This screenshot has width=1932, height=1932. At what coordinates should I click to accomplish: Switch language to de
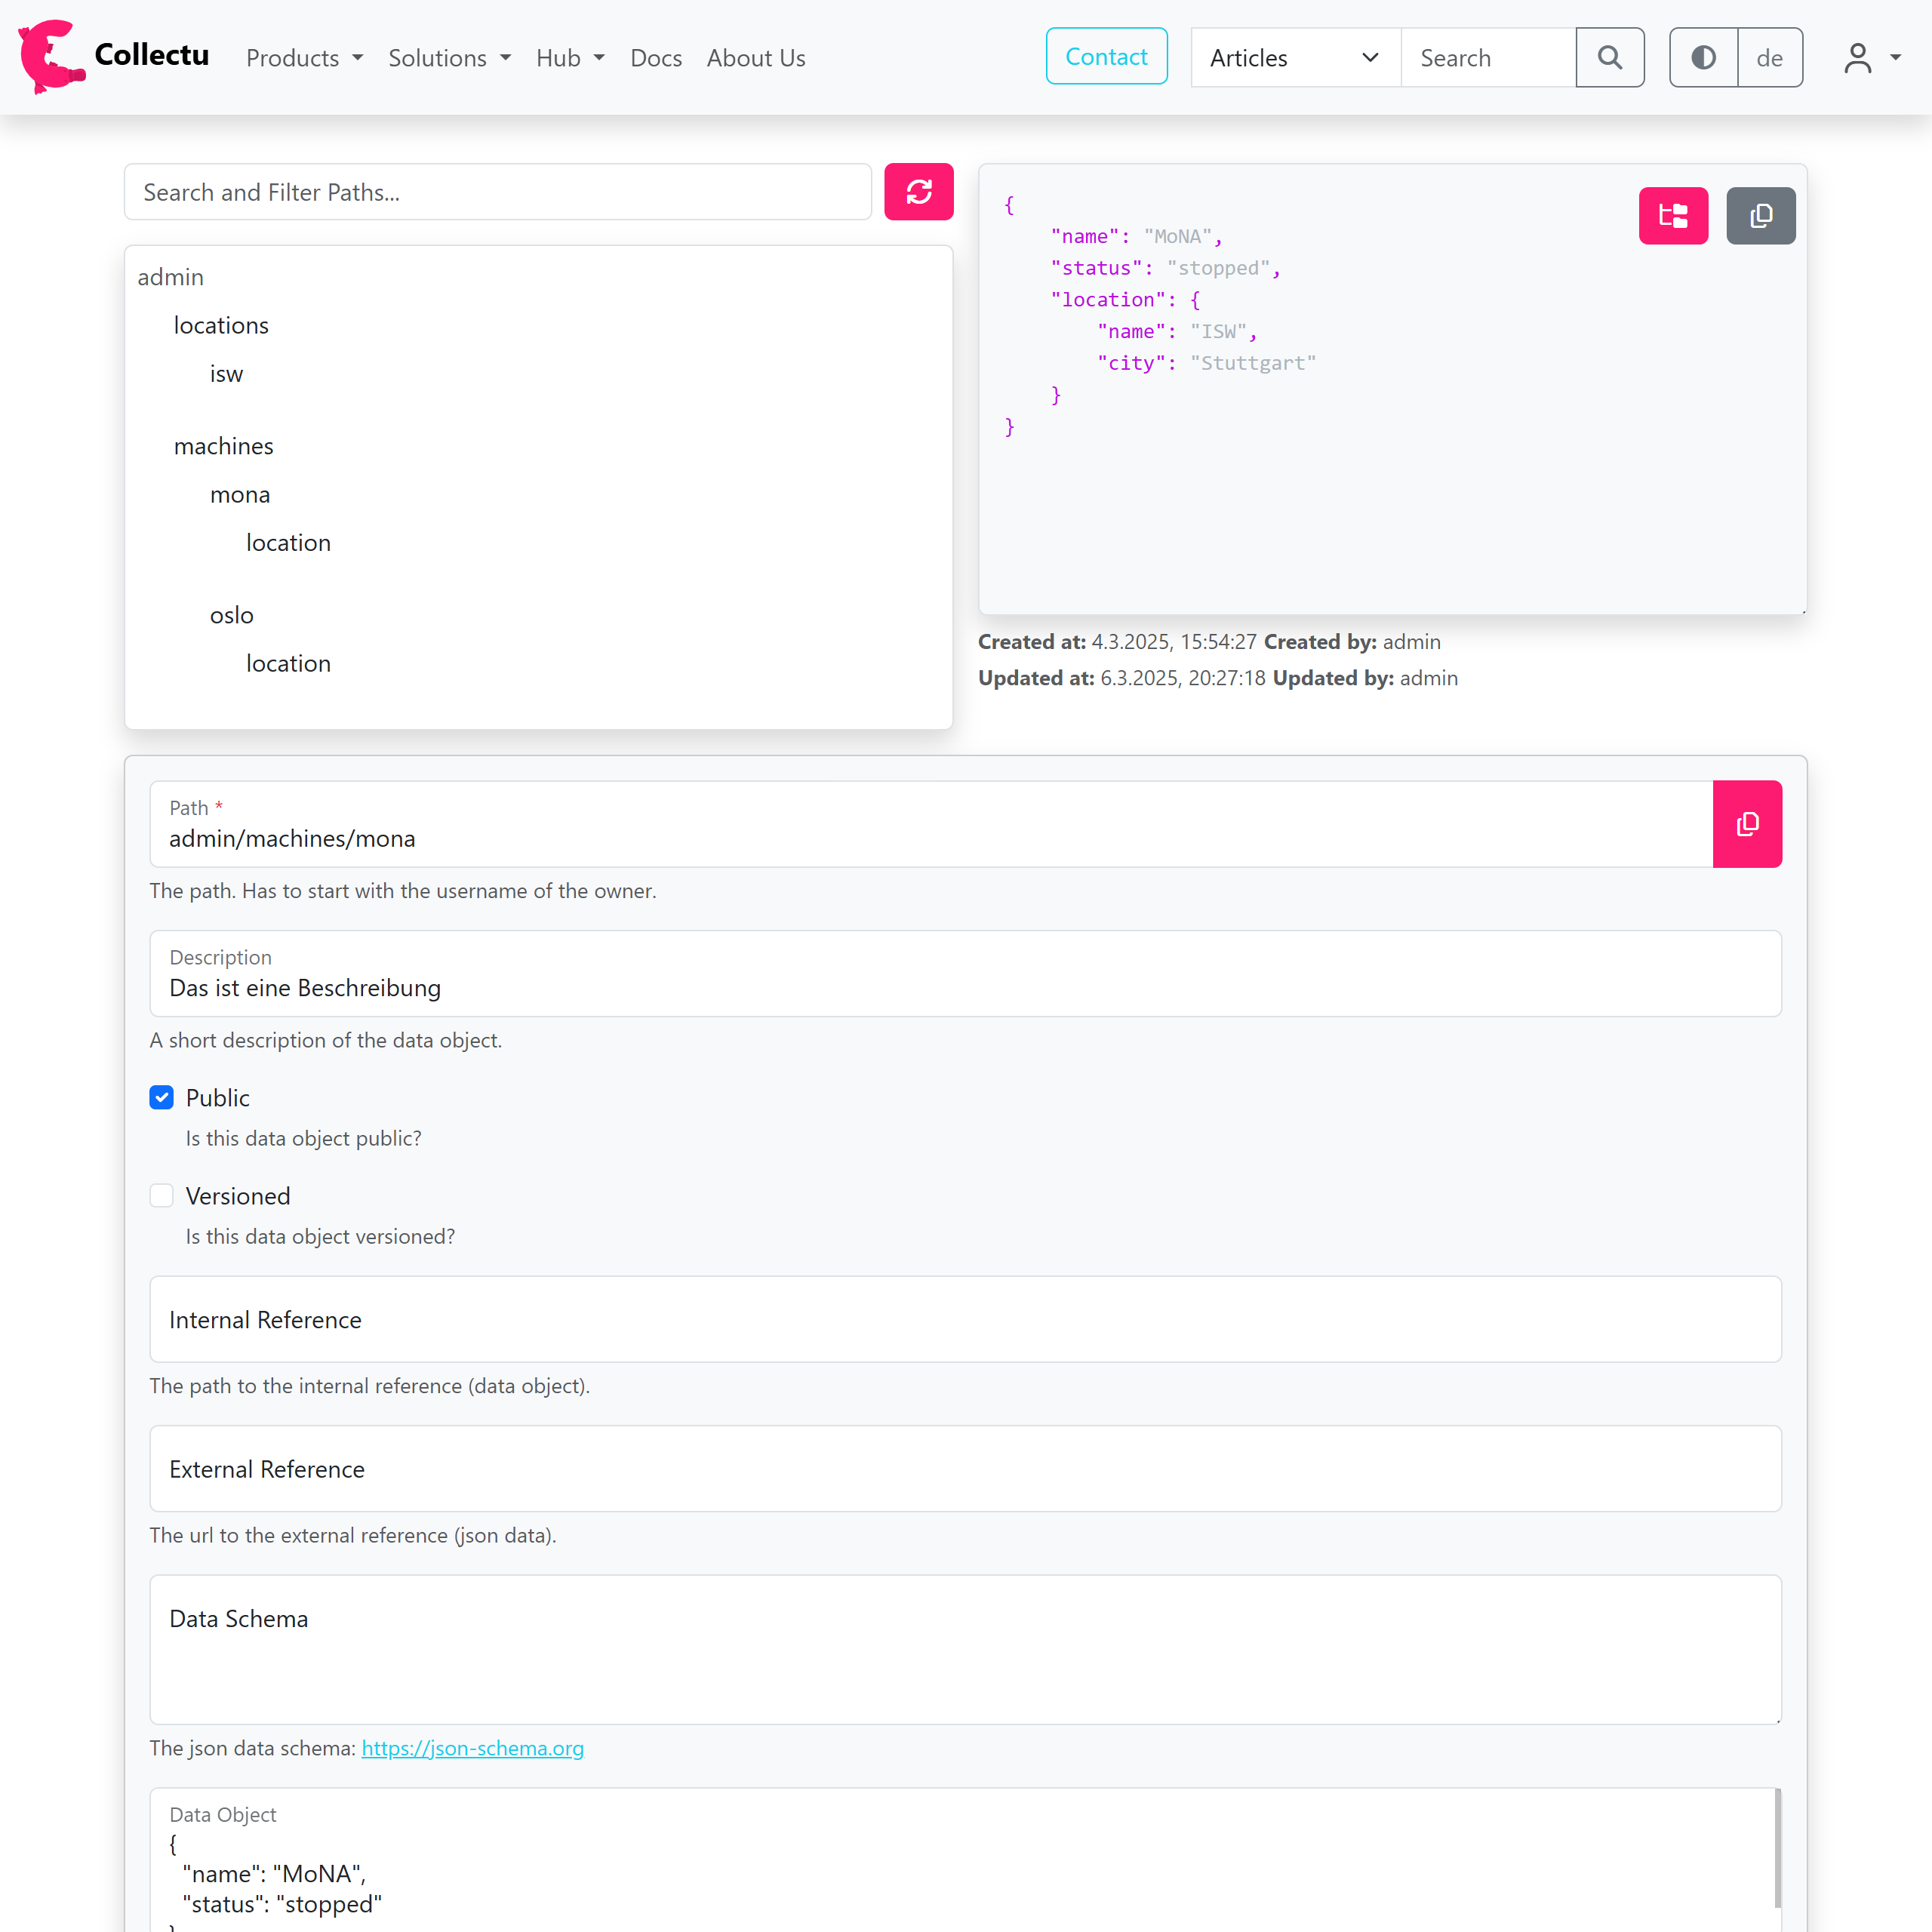tap(1769, 57)
